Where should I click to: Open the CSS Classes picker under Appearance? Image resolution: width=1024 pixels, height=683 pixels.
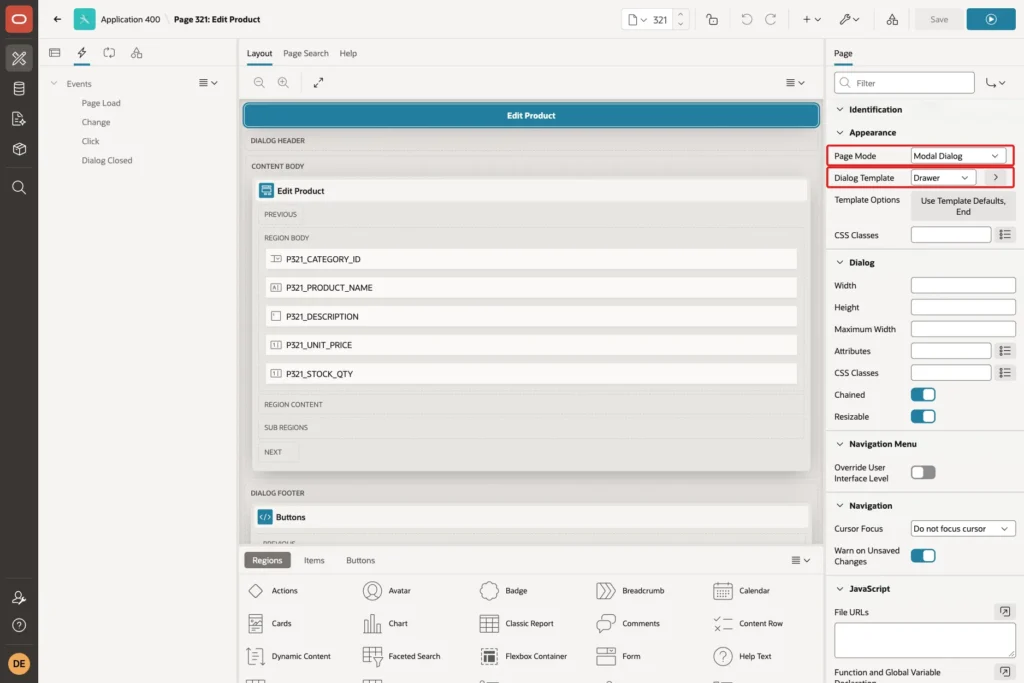(x=1004, y=234)
